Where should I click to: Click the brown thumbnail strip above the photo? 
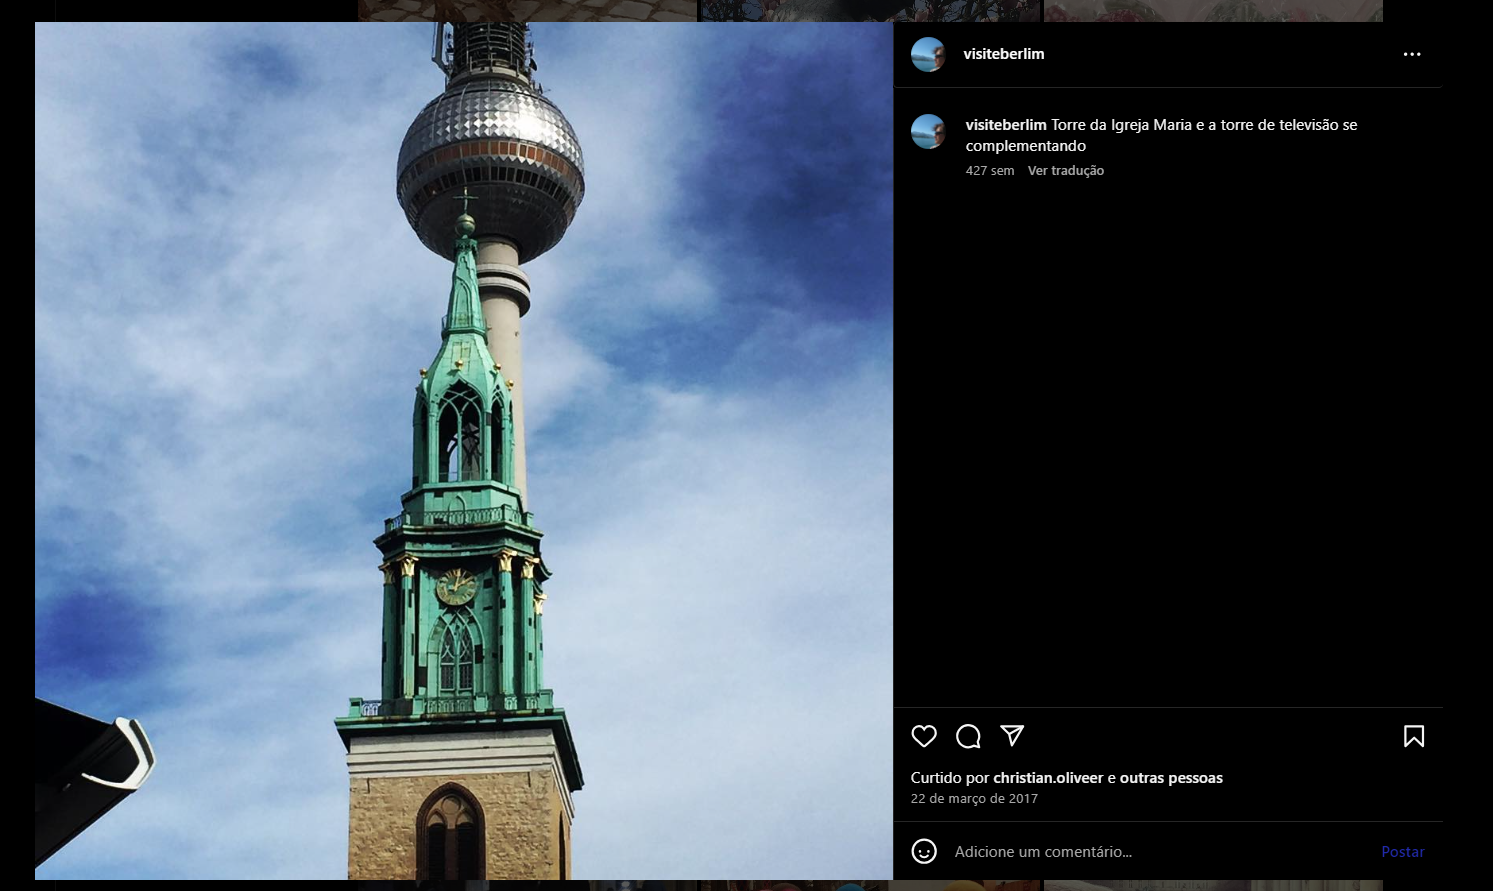tap(527, 10)
